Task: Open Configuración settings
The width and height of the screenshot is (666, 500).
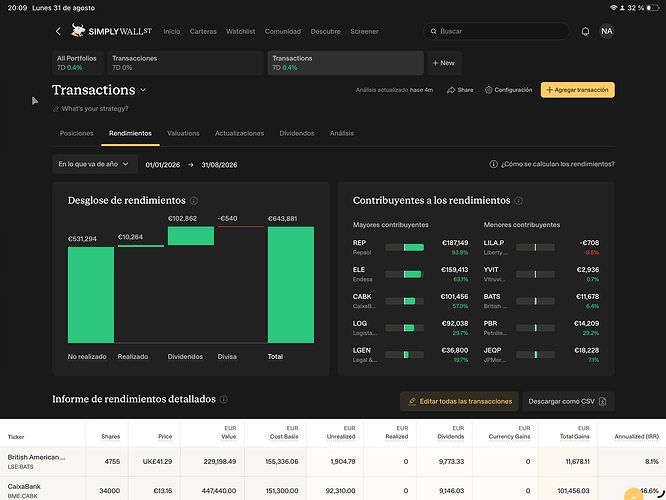Action: coord(508,90)
